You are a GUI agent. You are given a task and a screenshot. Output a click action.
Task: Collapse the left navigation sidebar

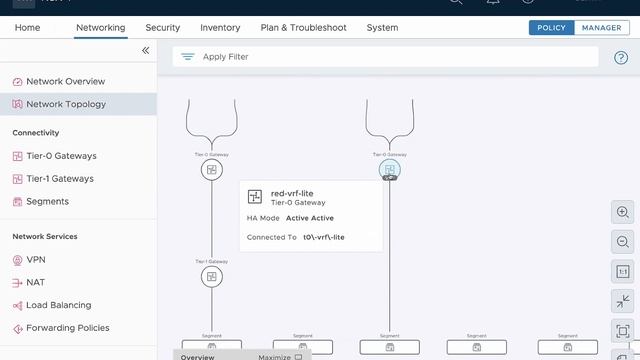coord(145,51)
